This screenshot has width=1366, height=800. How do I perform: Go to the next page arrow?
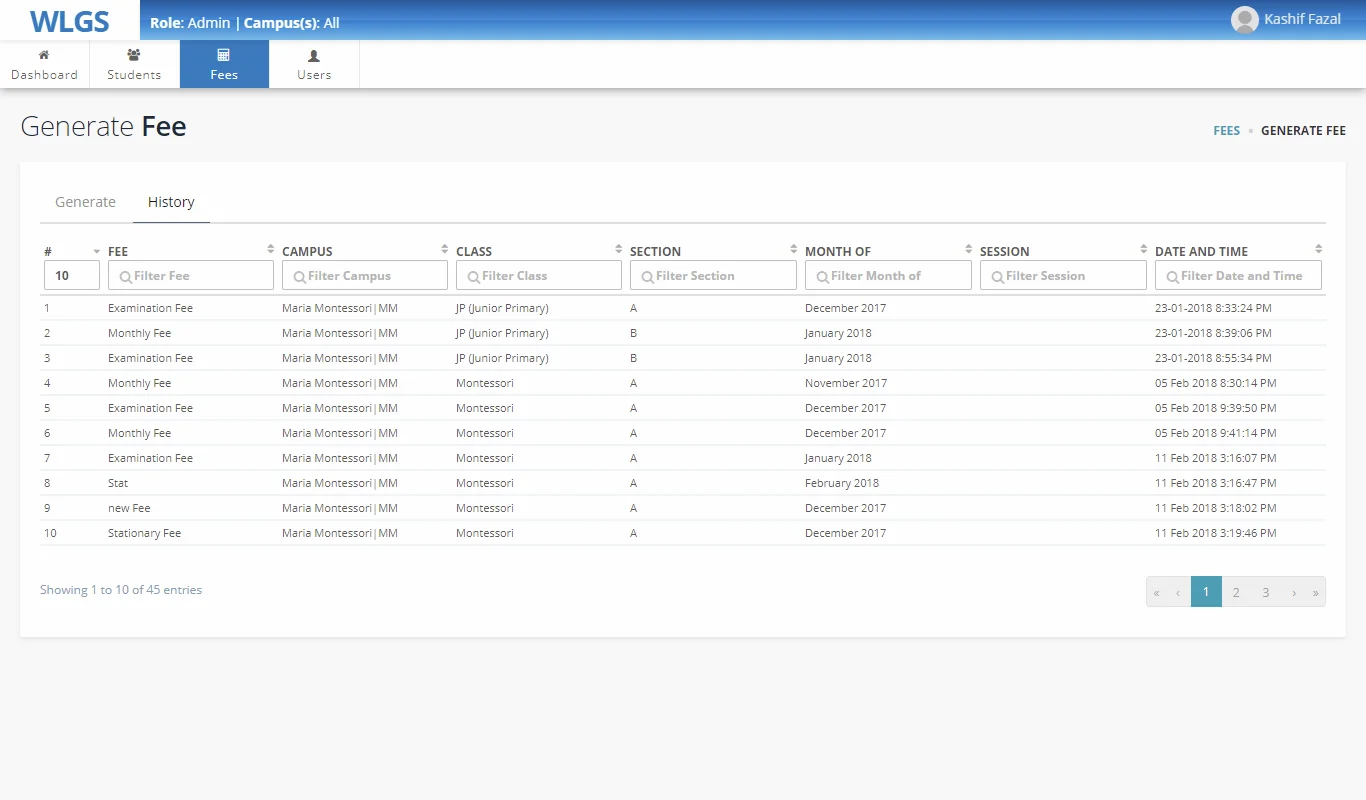coord(1294,592)
